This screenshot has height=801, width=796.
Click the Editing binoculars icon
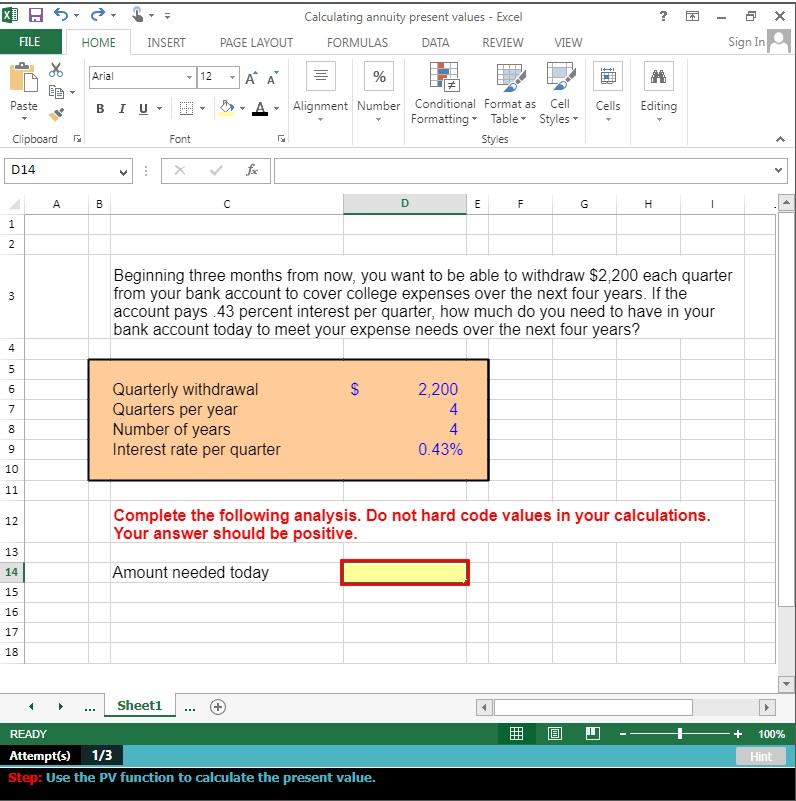[659, 76]
